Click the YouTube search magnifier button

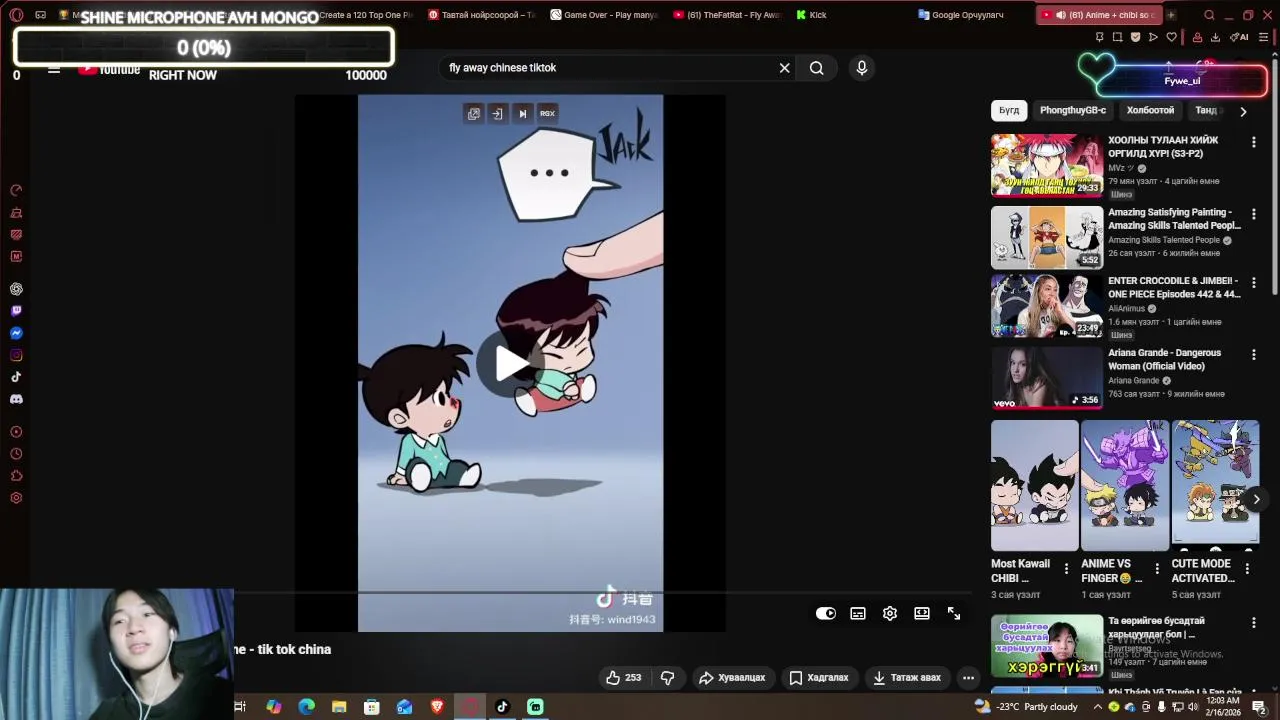point(817,68)
